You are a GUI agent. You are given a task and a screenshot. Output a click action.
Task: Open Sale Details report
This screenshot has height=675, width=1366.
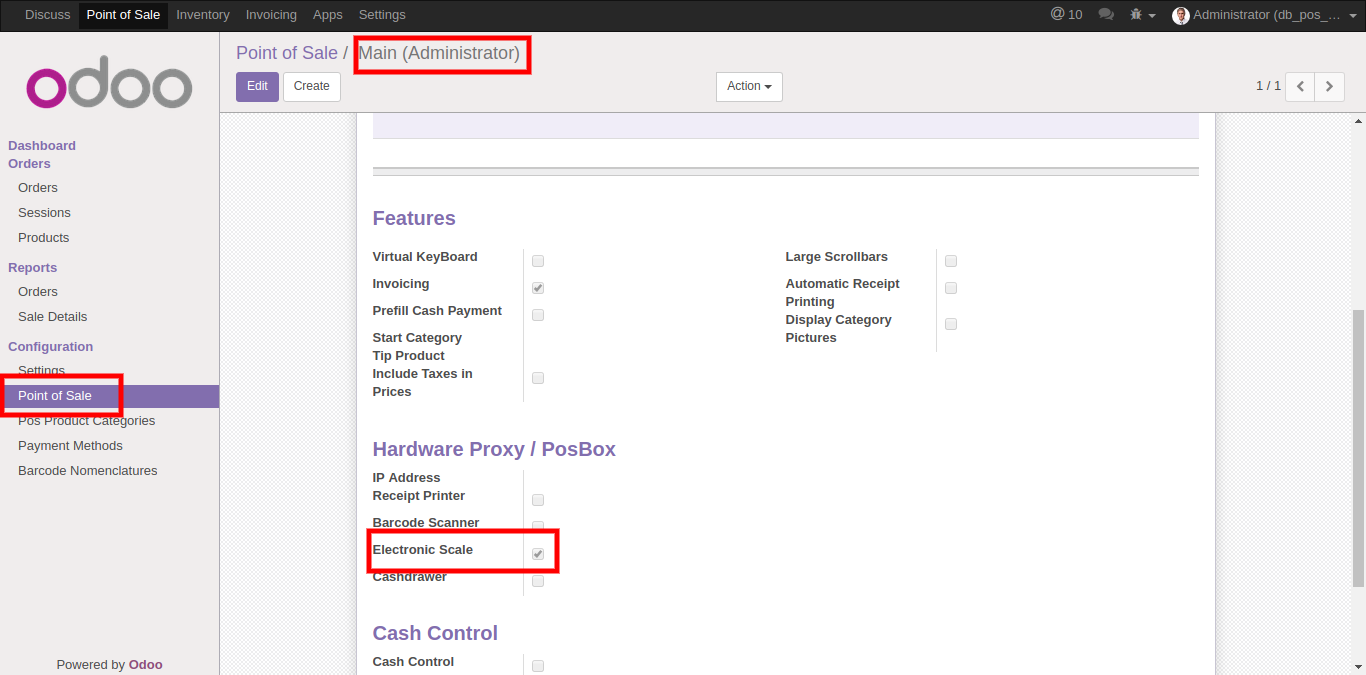tap(53, 317)
